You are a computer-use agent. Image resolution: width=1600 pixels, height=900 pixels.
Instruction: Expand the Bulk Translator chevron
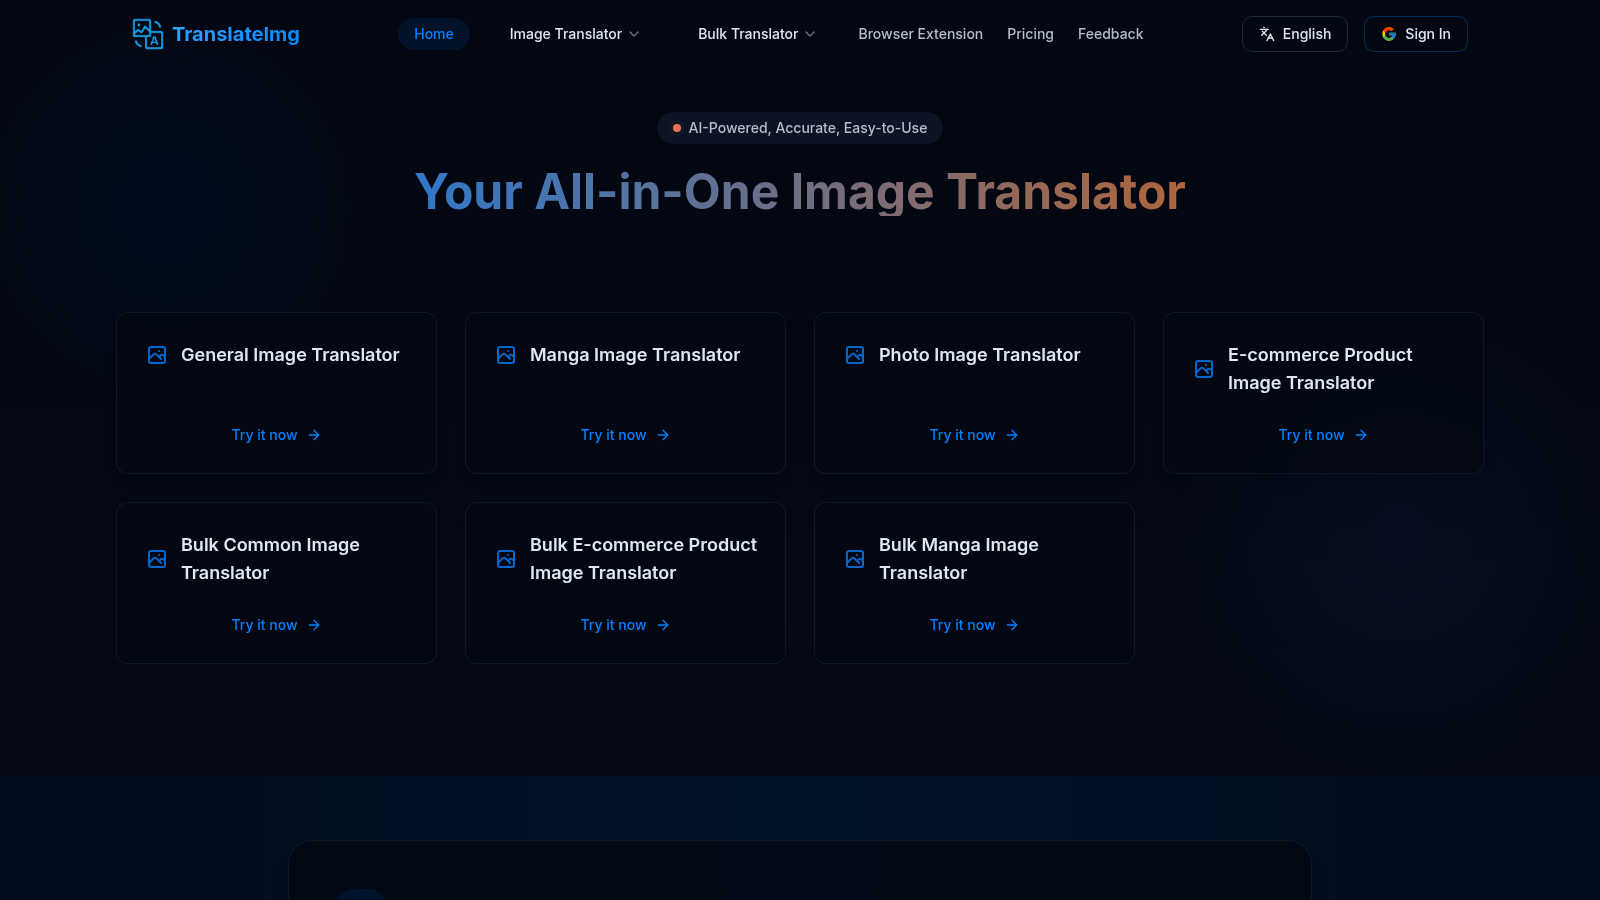coord(810,34)
